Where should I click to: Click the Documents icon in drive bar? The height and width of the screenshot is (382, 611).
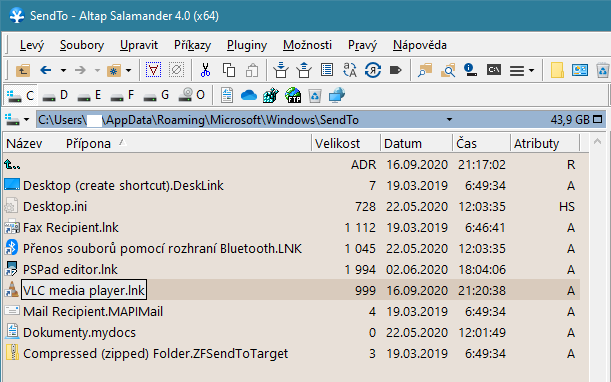pos(227,96)
